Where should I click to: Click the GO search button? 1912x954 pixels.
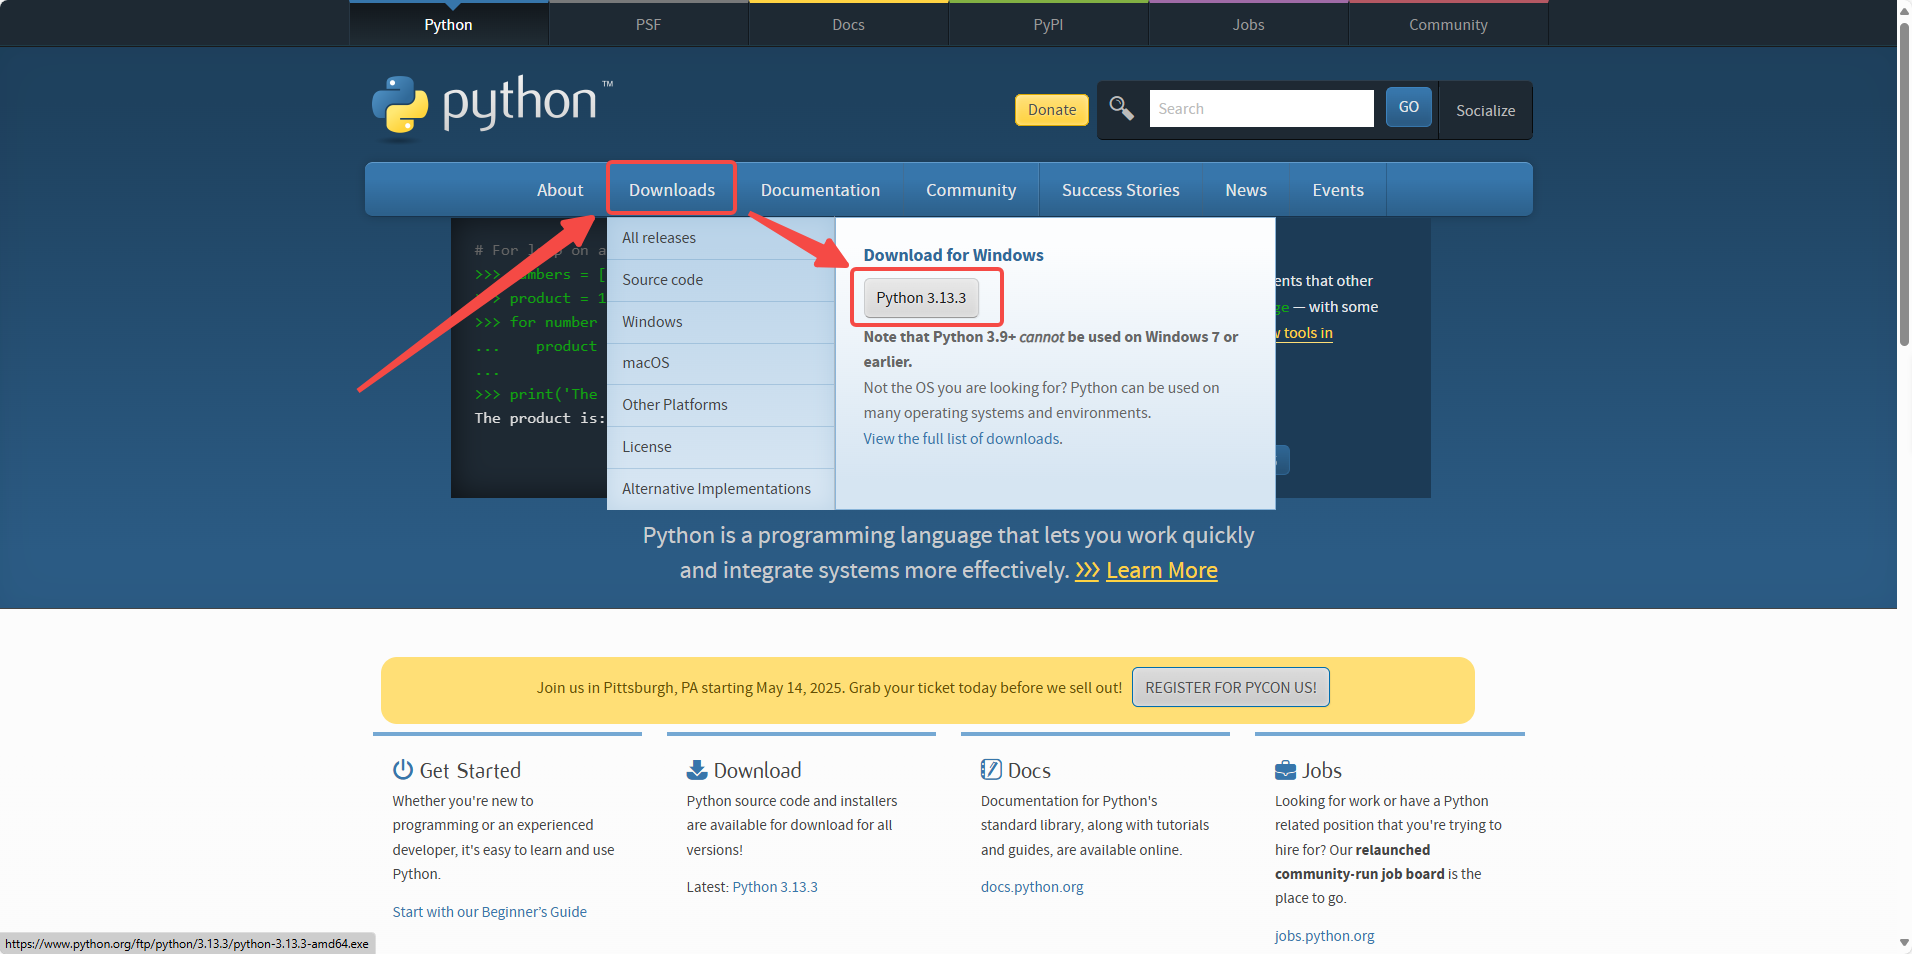[x=1408, y=107]
